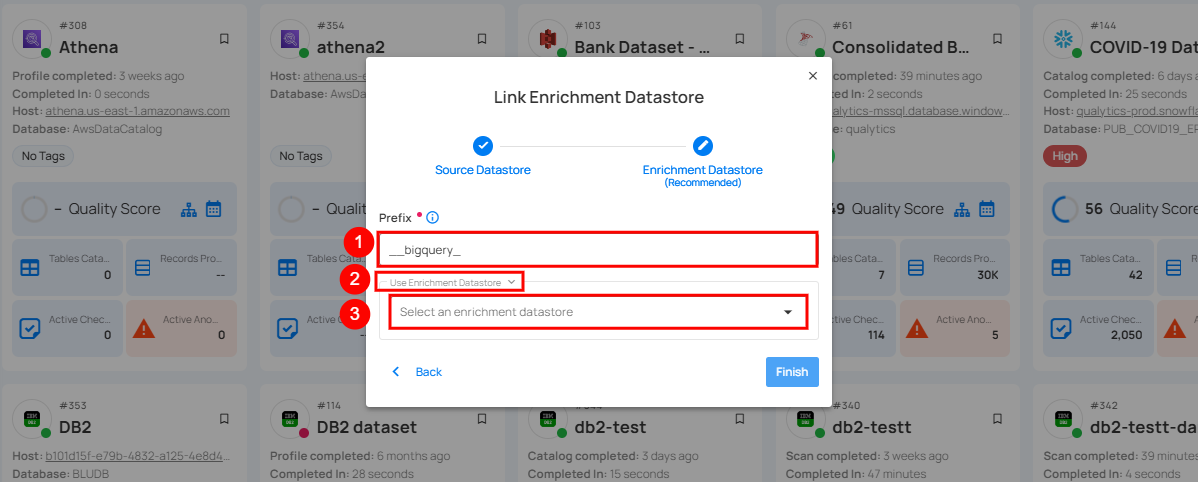Go to the Enrichment Datastore step
The image size is (1198, 482).
tap(702, 146)
